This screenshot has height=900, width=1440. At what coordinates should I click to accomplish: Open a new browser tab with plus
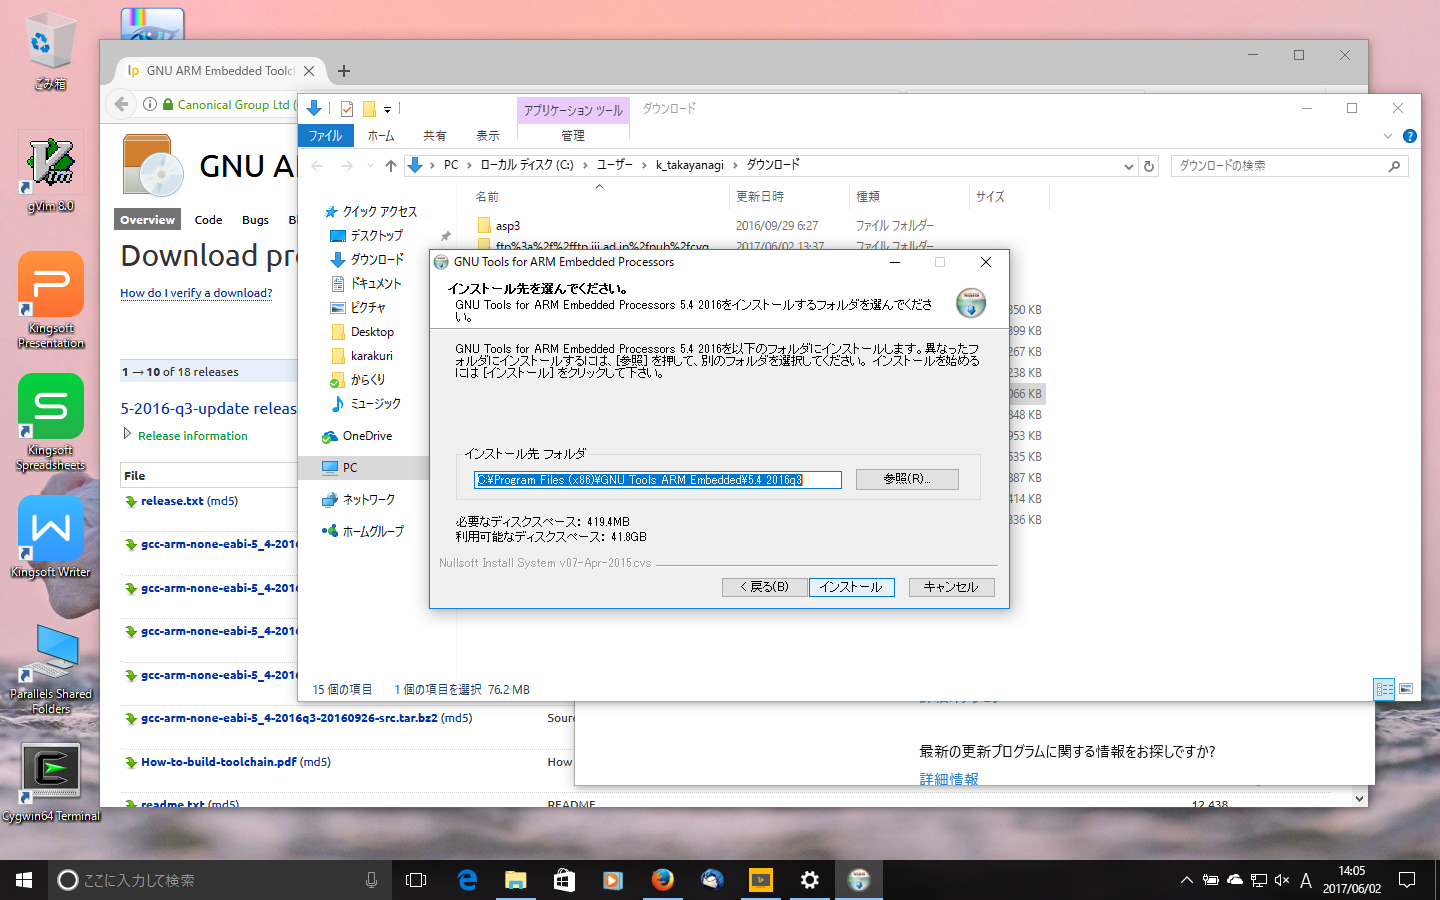coord(344,71)
